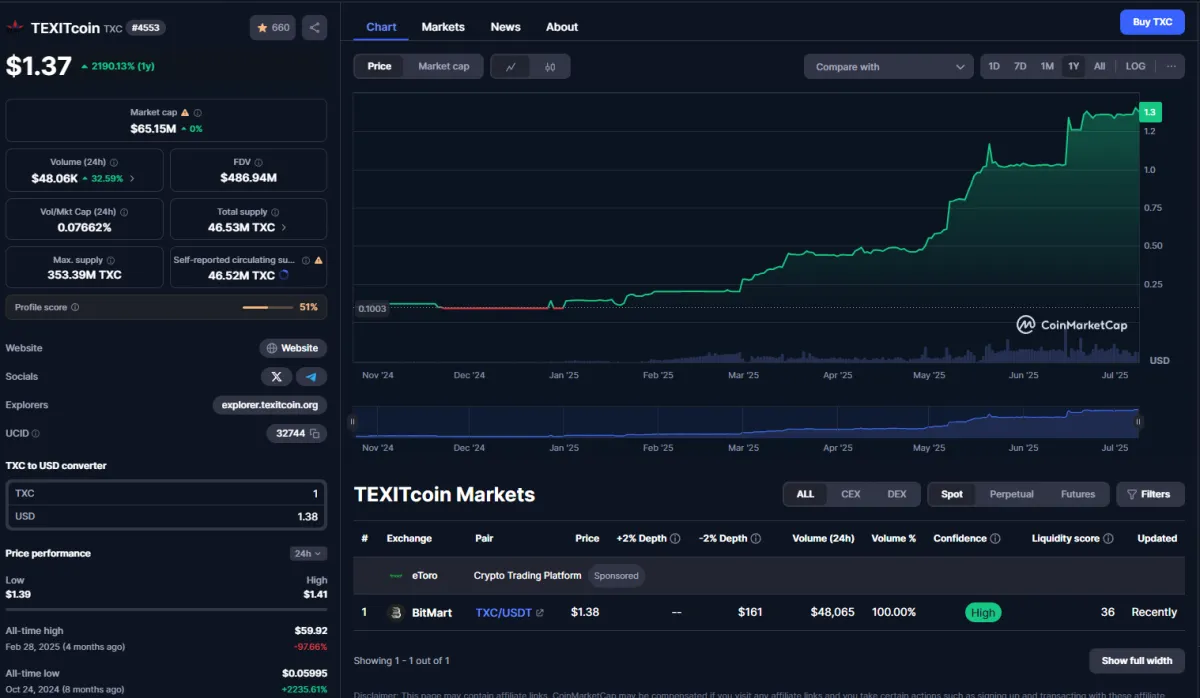Open the Market cap info tooltip icon
1200x698 pixels.
point(197,113)
